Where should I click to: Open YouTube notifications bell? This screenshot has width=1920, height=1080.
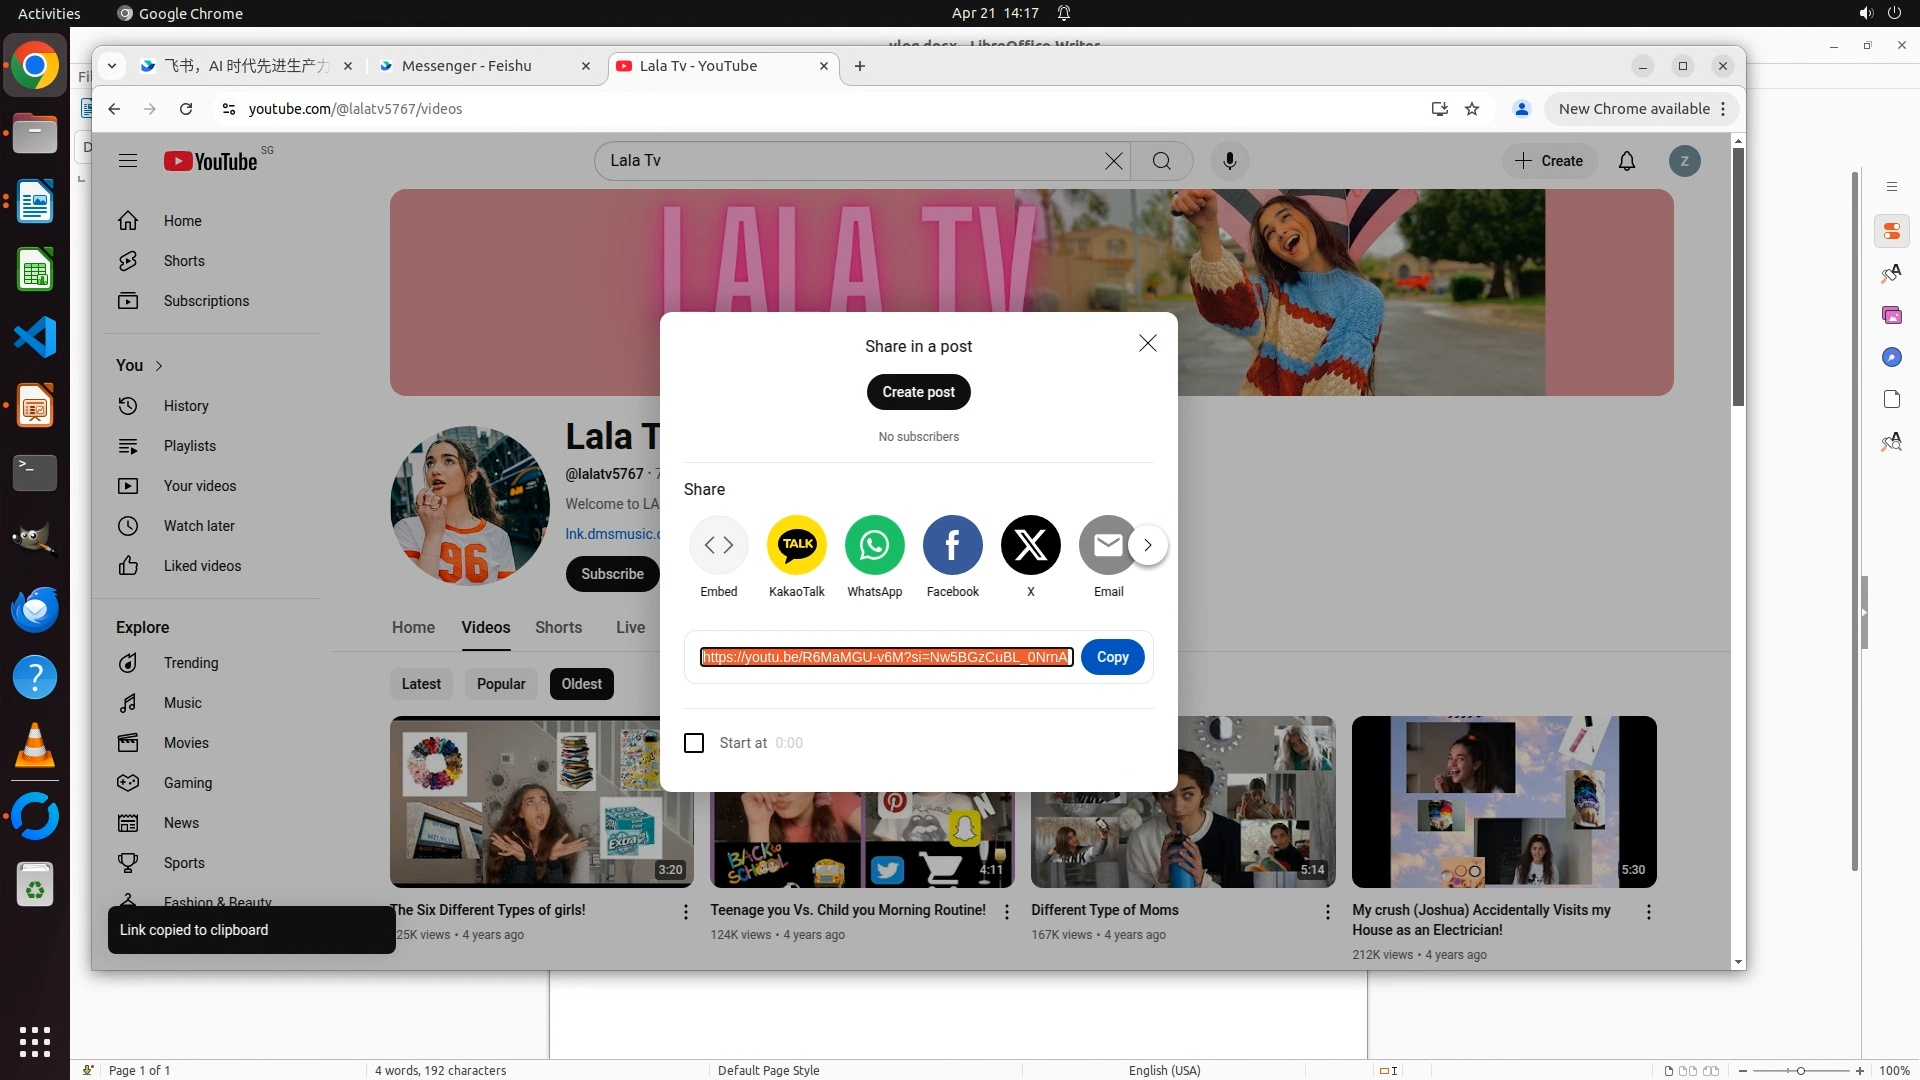(x=1627, y=161)
